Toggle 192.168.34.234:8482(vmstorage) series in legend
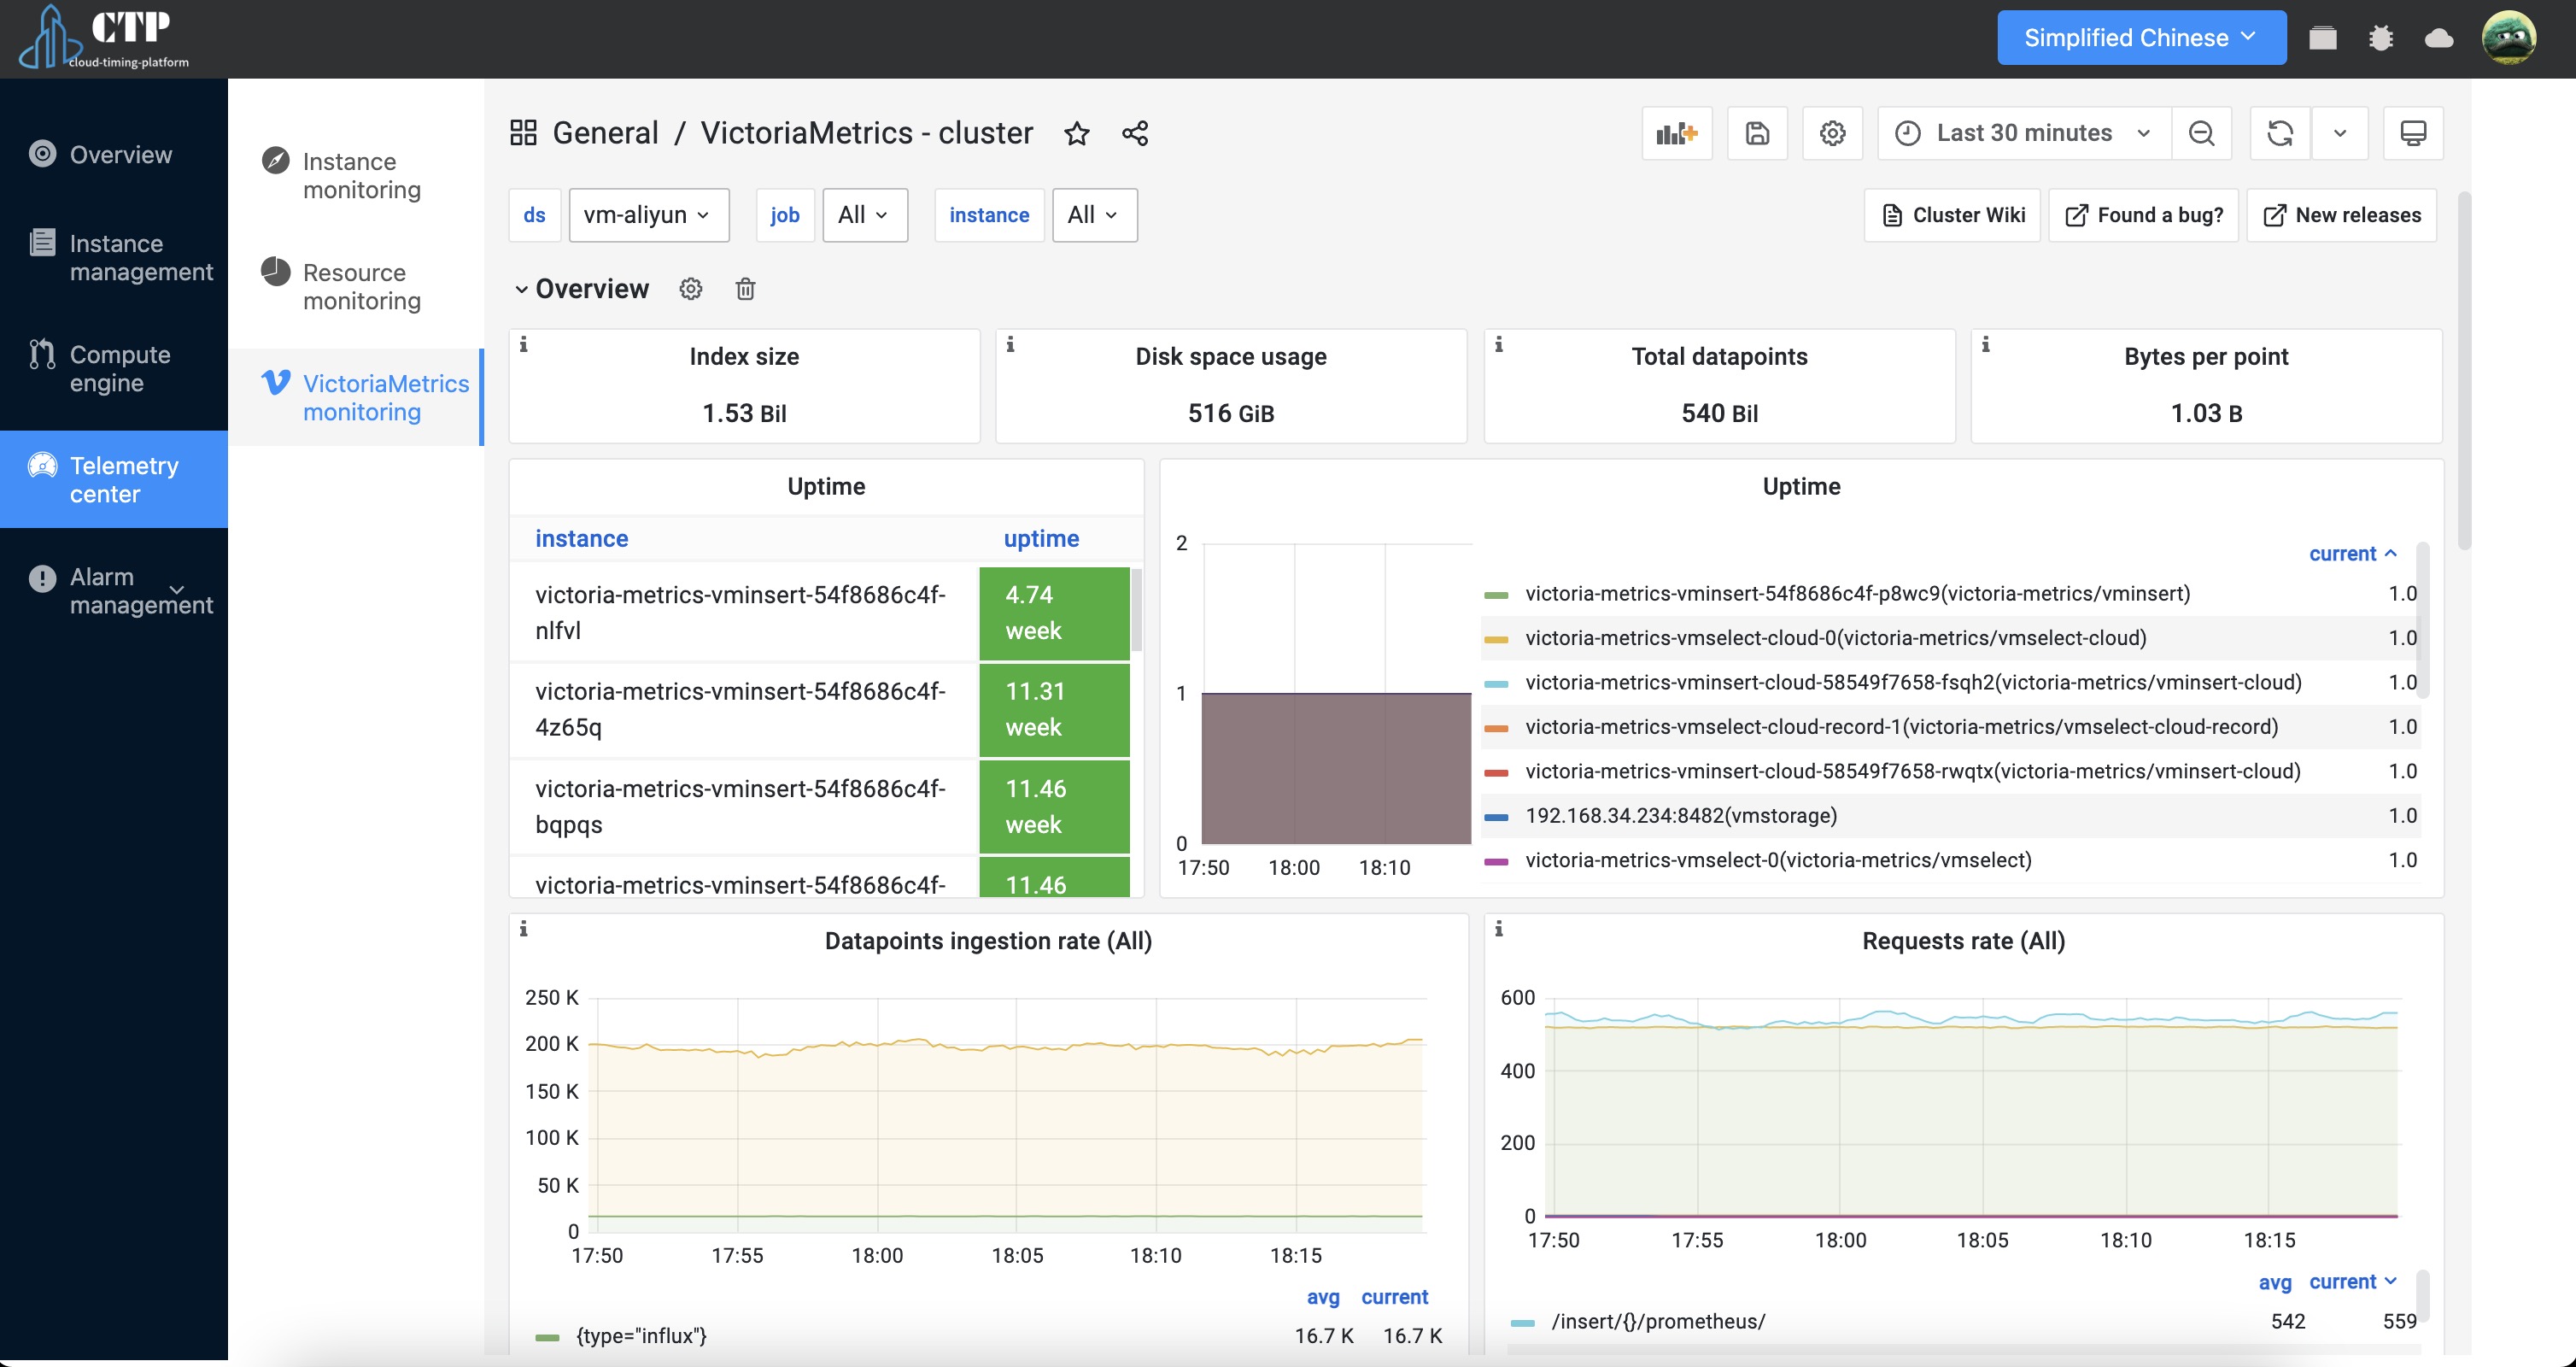The image size is (2576, 1367). click(x=1681, y=816)
